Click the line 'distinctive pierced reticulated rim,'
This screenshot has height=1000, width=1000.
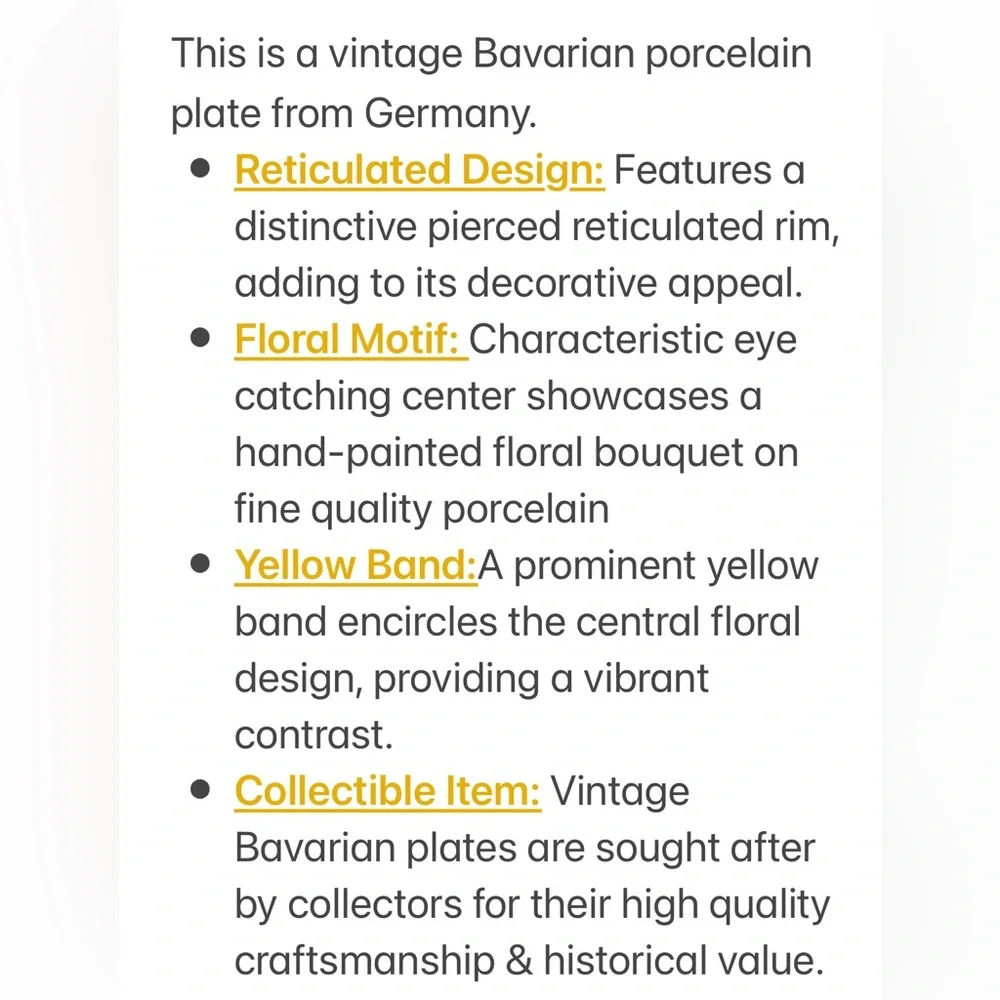tap(537, 227)
